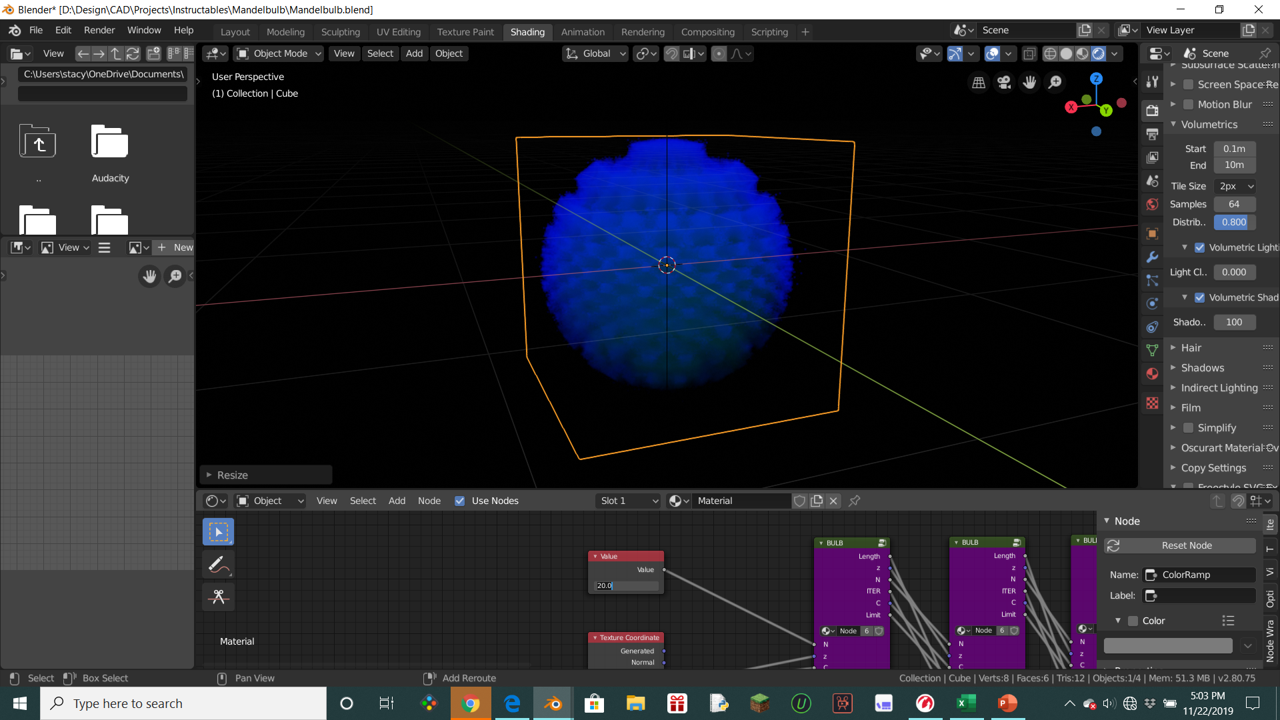
Task: Switch to the UV Editing workspace tab
Action: click(398, 32)
